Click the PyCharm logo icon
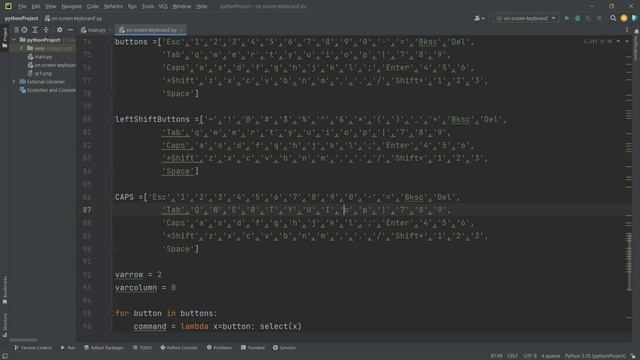The width and height of the screenshot is (640, 360). pos(8,6)
